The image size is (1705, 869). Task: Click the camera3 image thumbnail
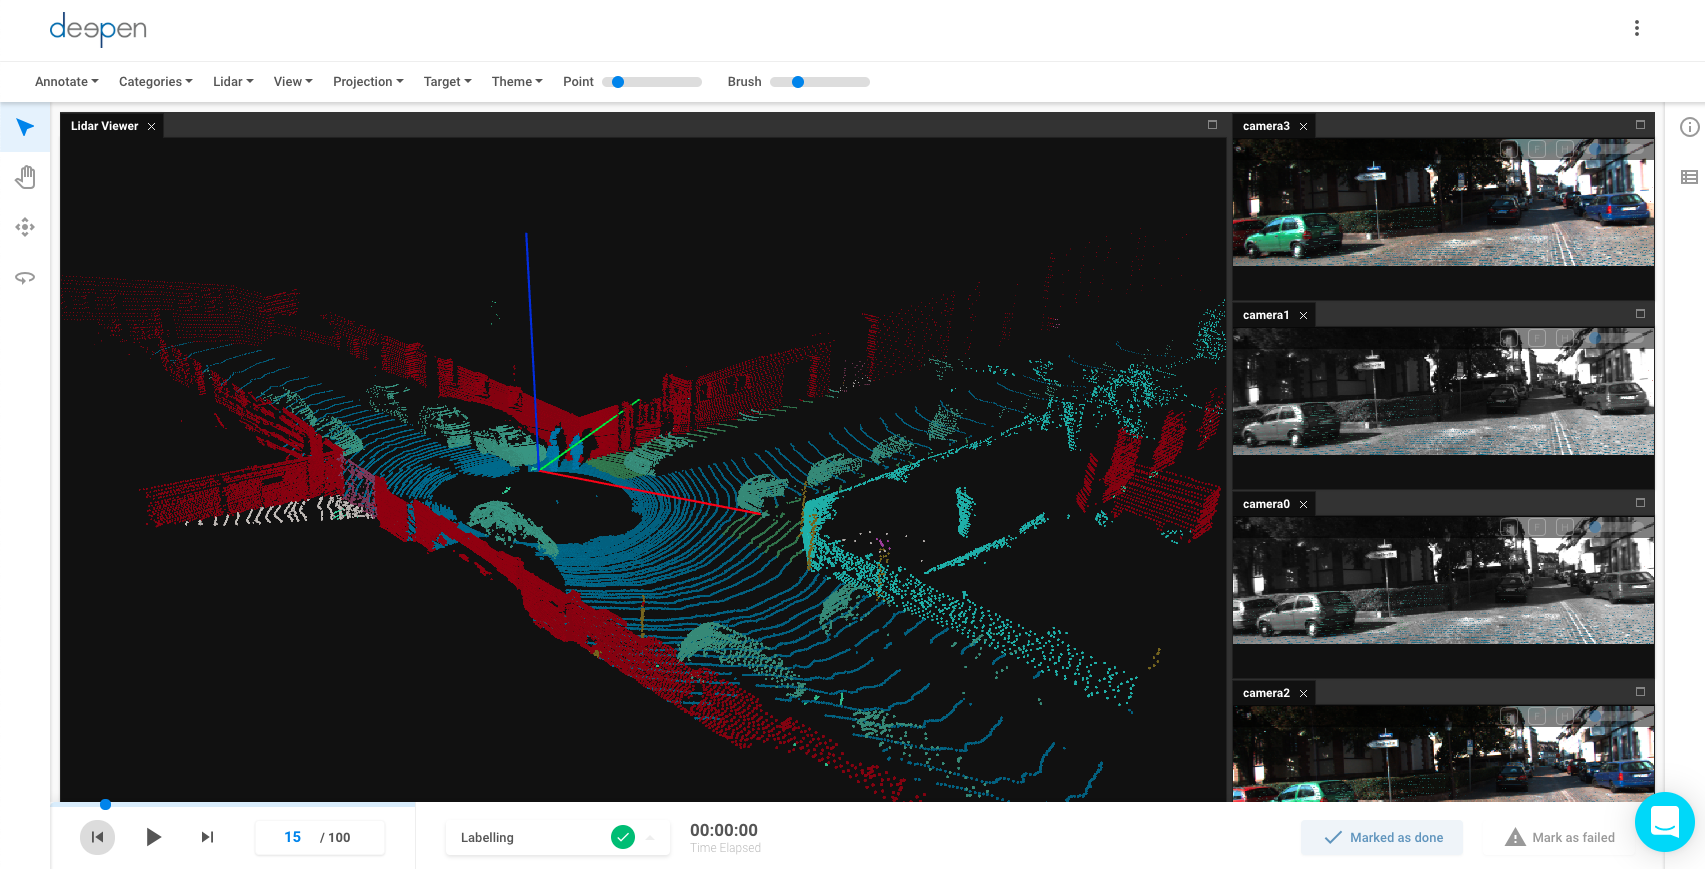(1443, 202)
